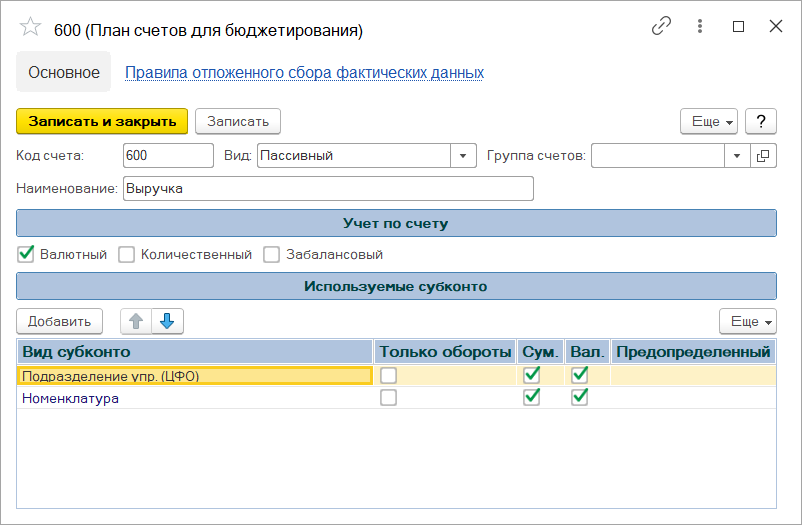The image size is (802, 525).
Task: Open the Группа счетов selection form icon
Action: (763, 156)
